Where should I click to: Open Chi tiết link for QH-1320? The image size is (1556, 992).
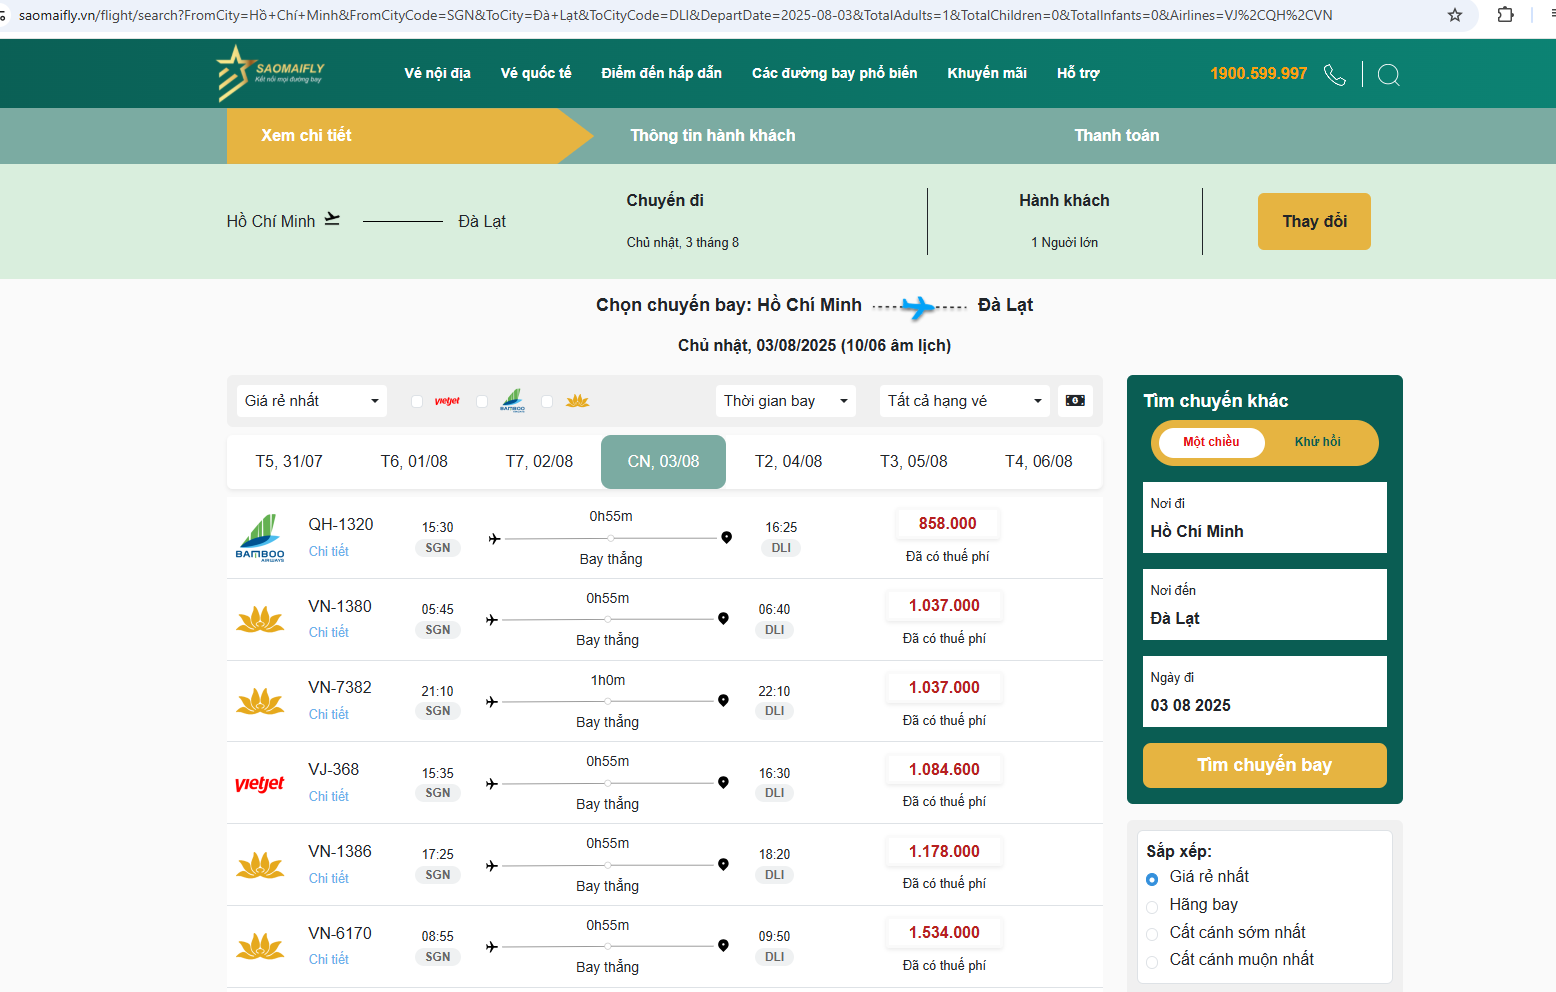[x=328, y=551]
